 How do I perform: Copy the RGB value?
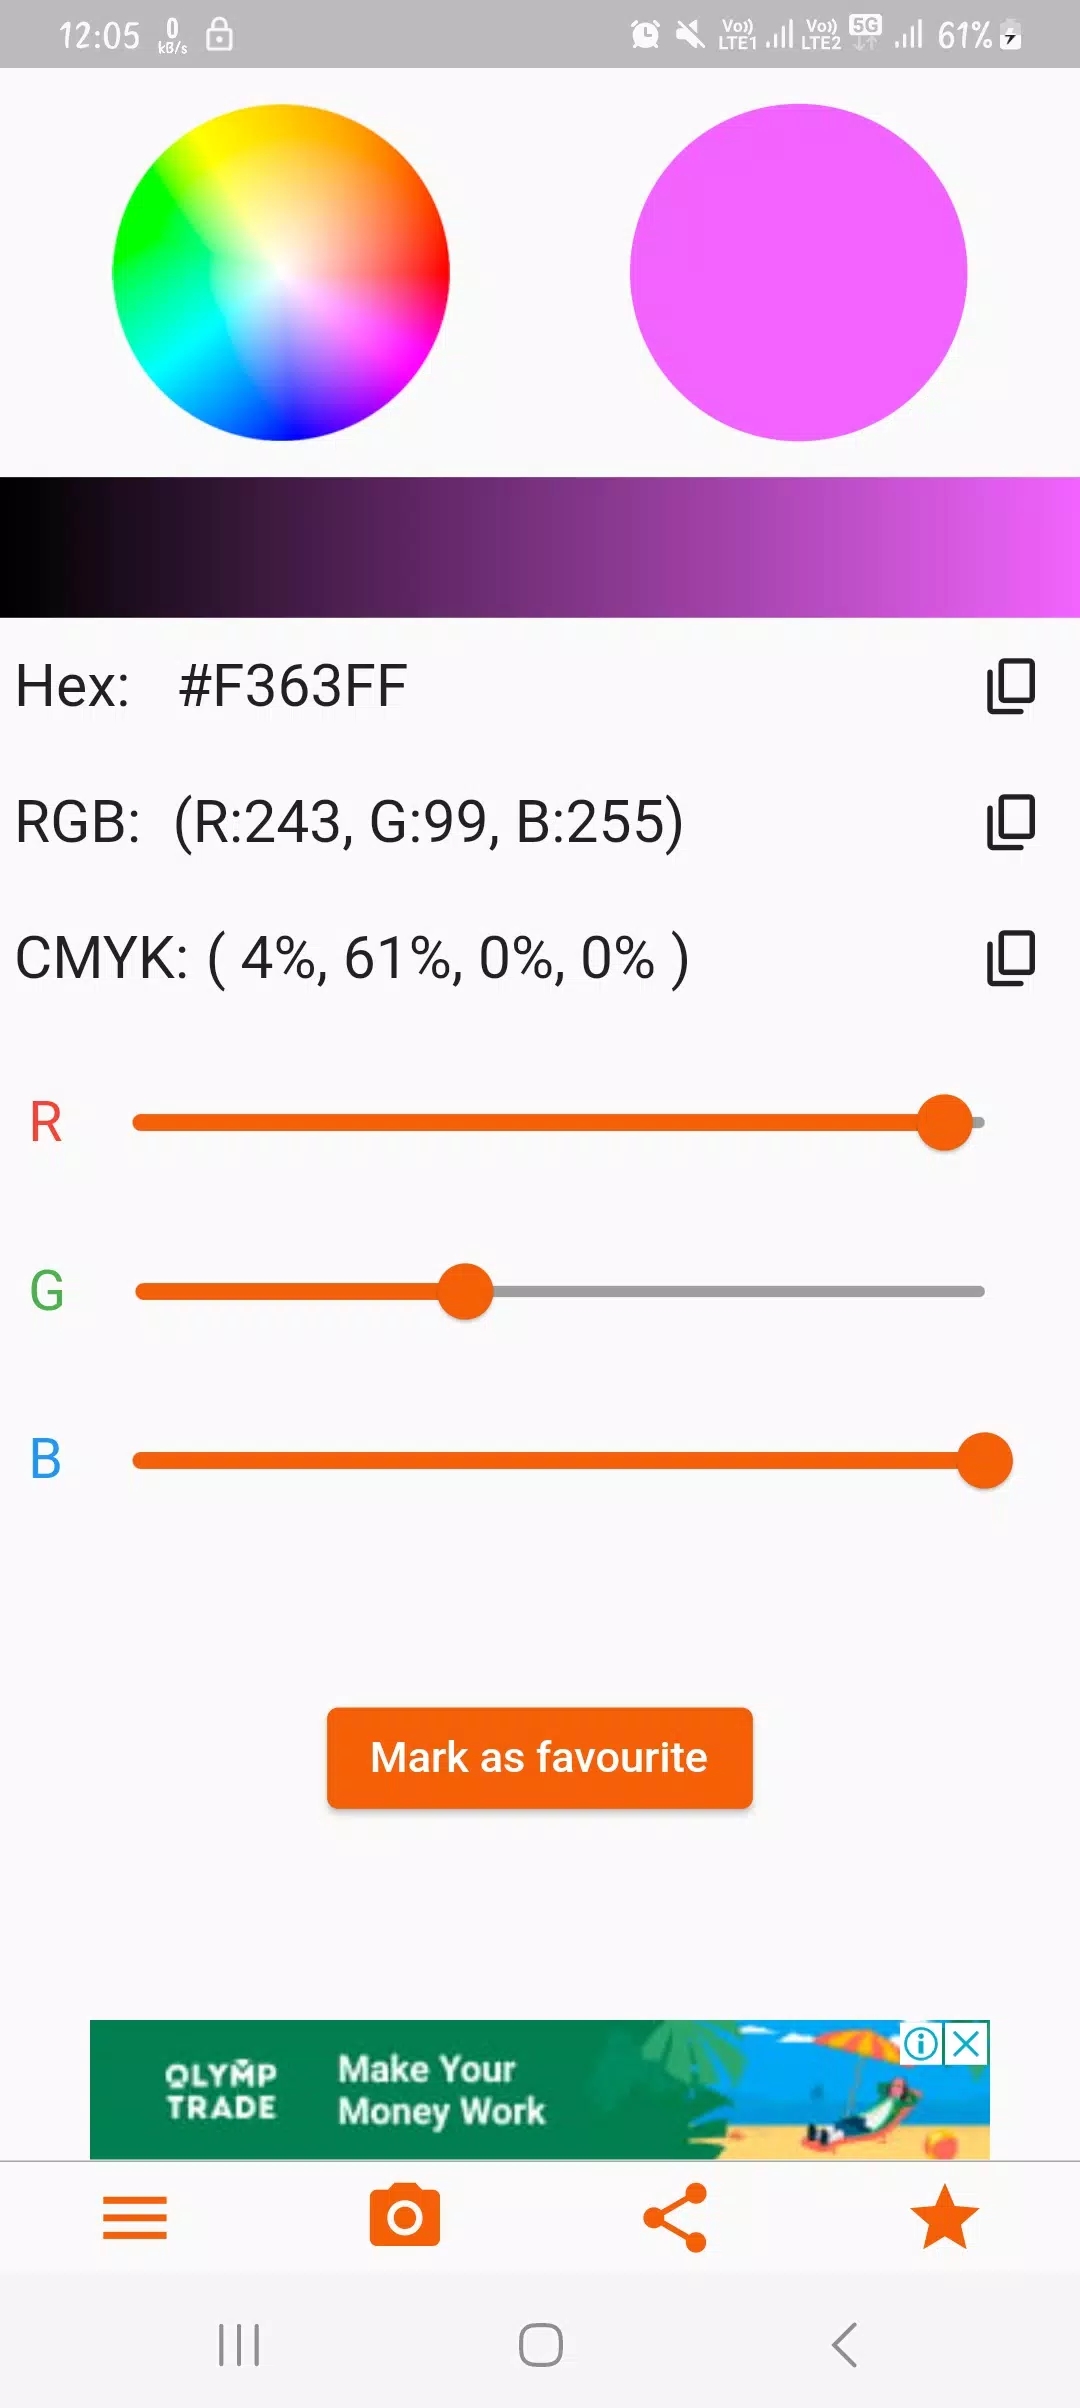point(1010,822)
